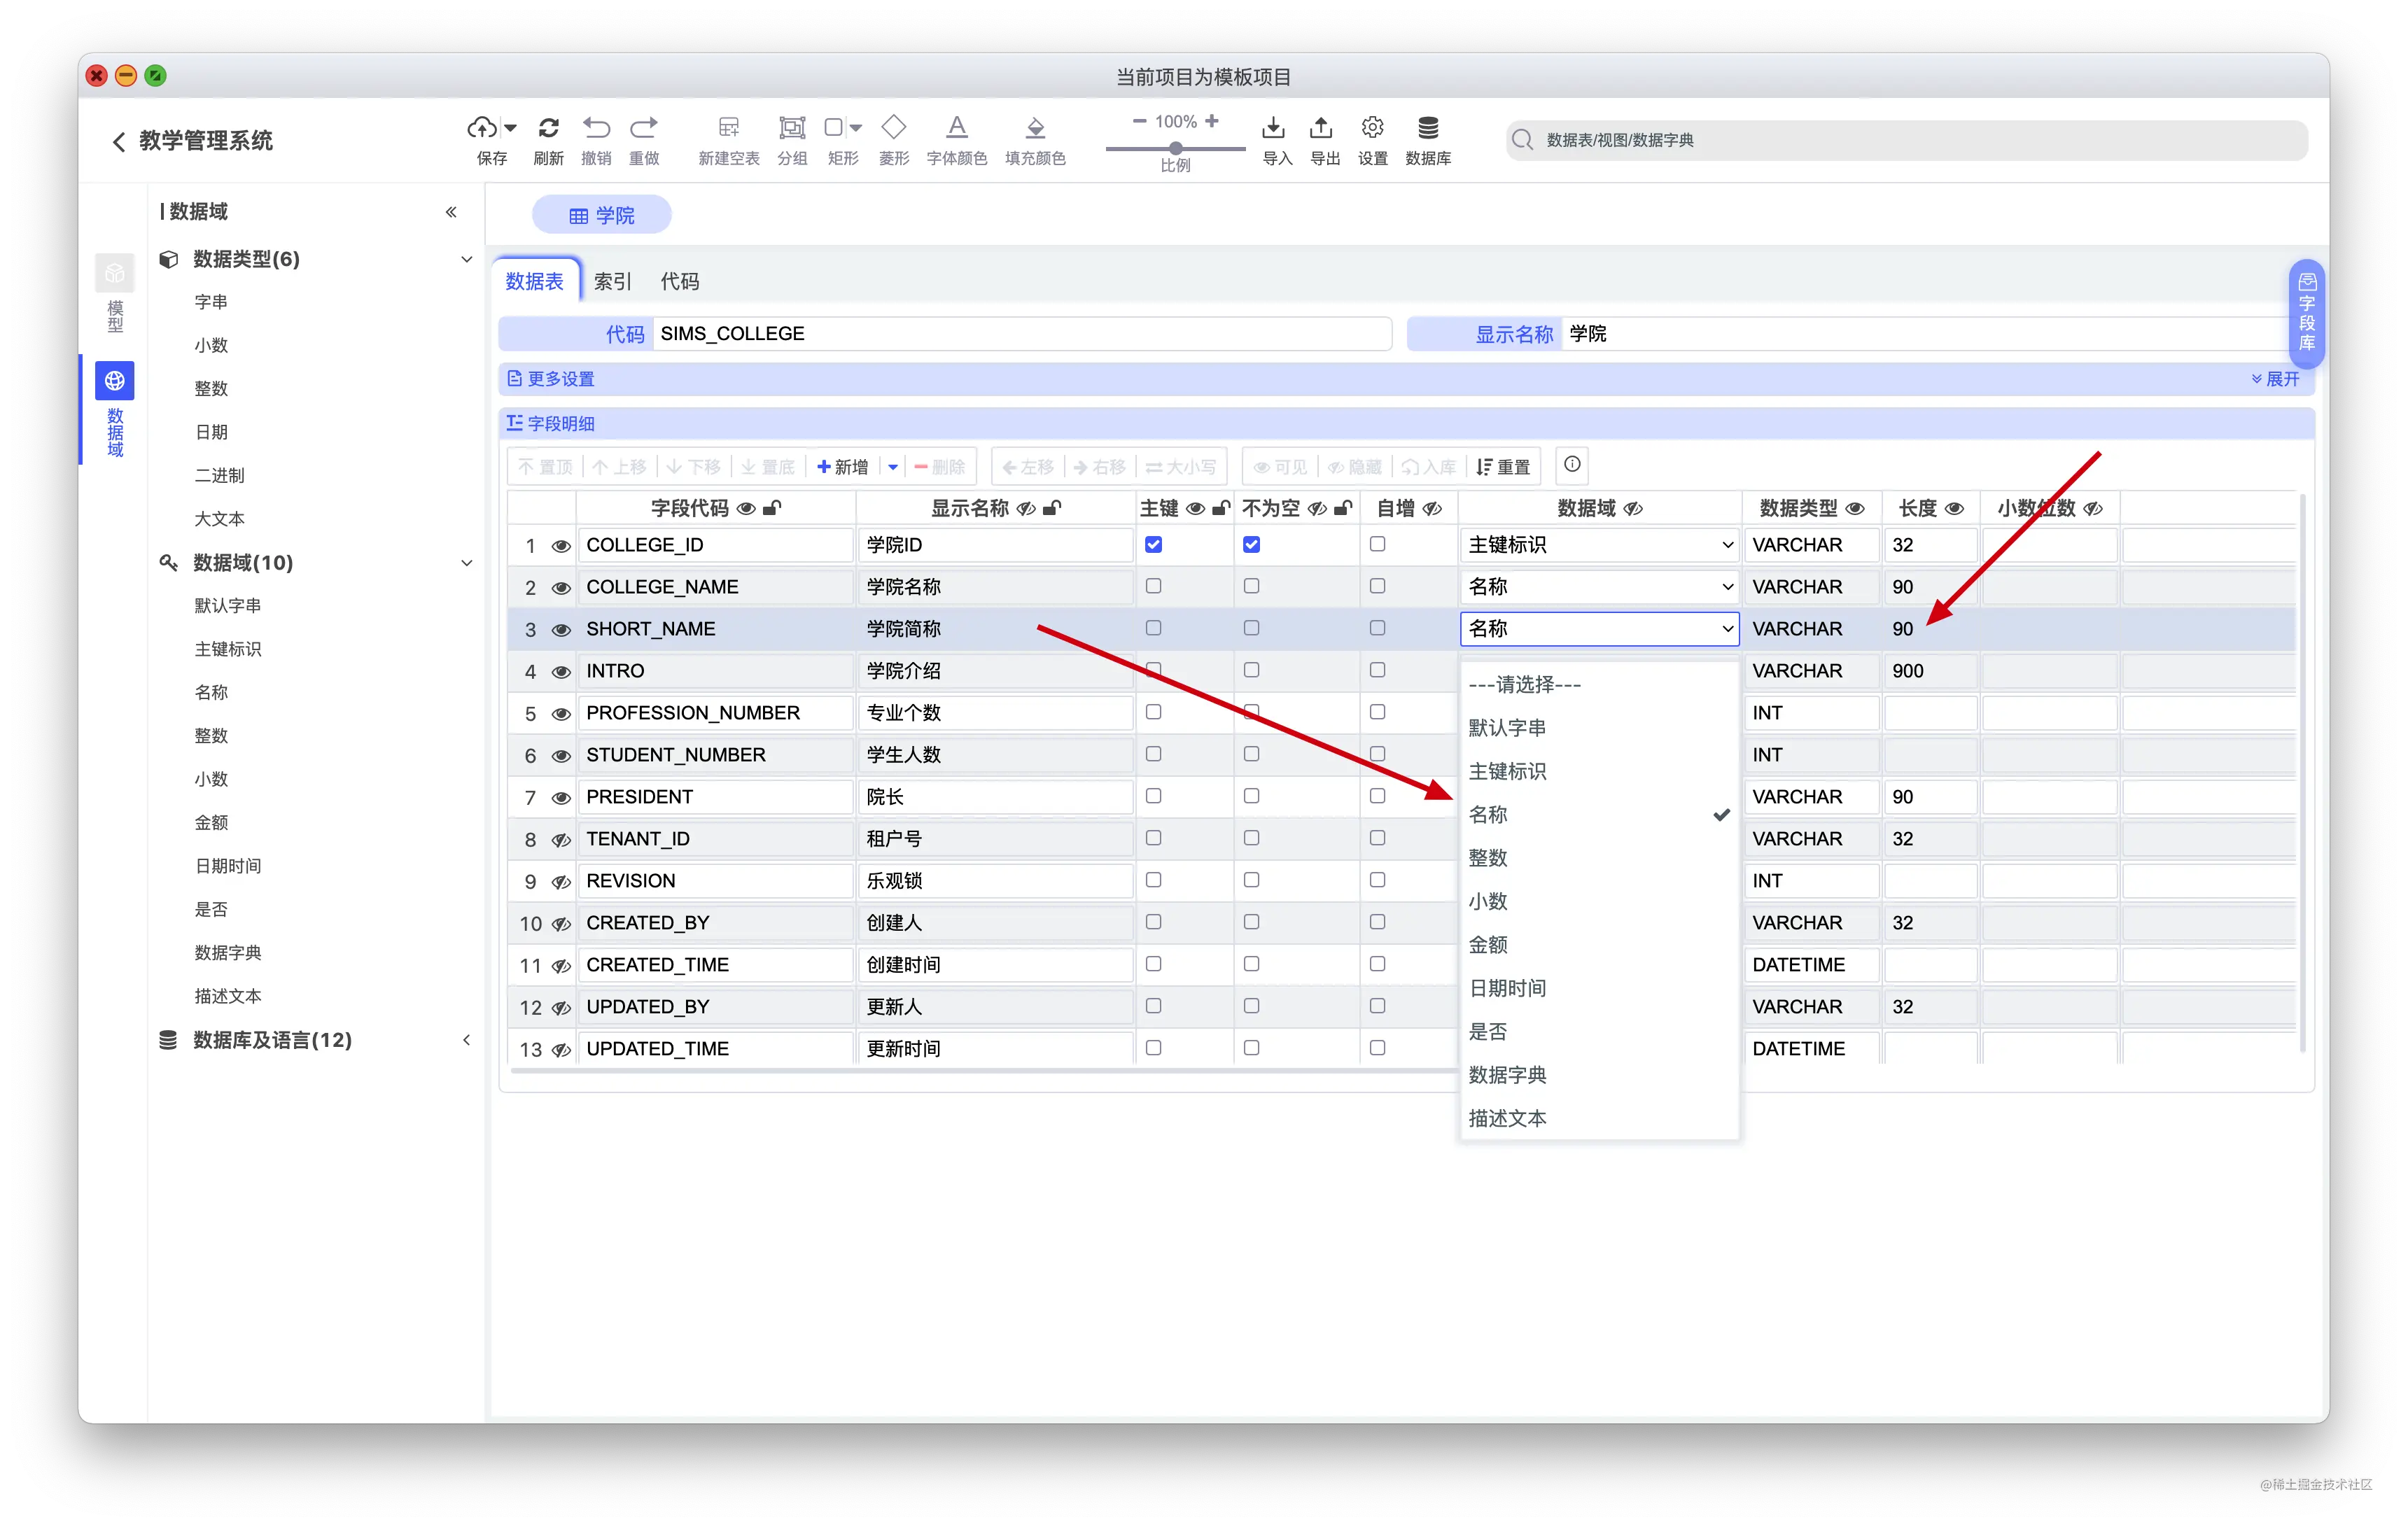
Task: Click the Import icon
Action: 1273,128
